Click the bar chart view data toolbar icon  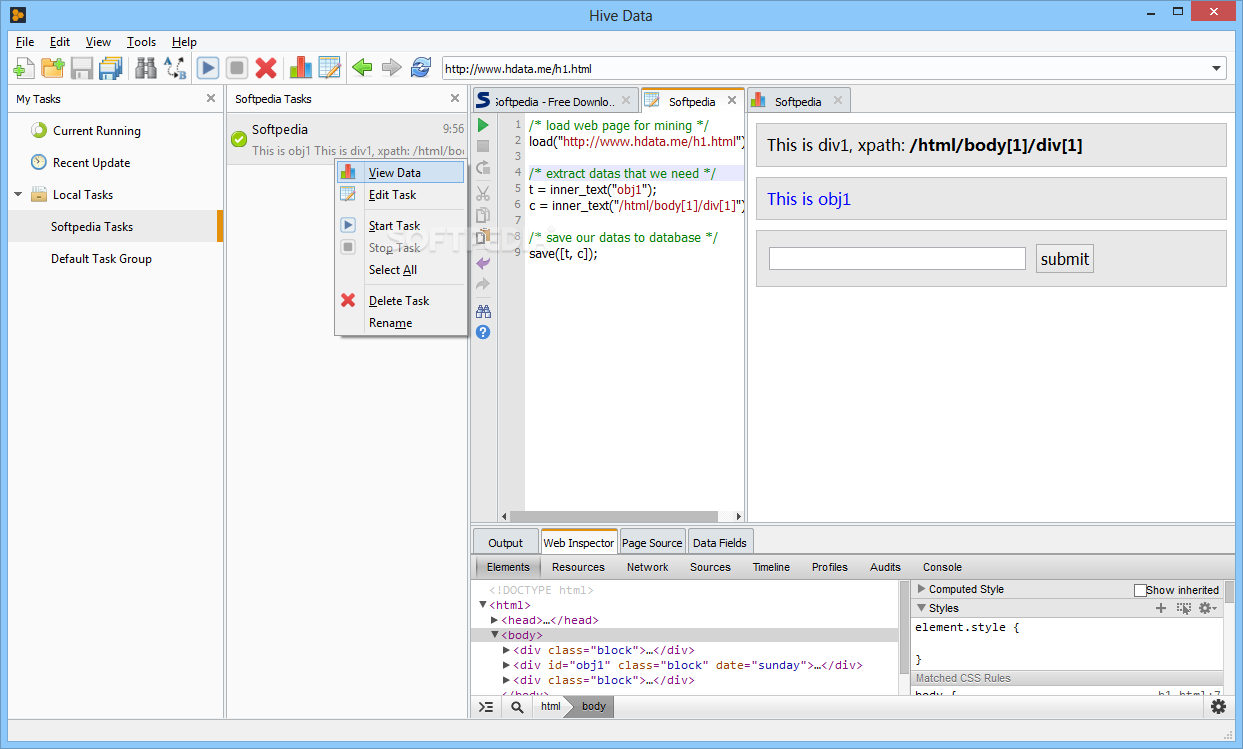tap(300, 68)
